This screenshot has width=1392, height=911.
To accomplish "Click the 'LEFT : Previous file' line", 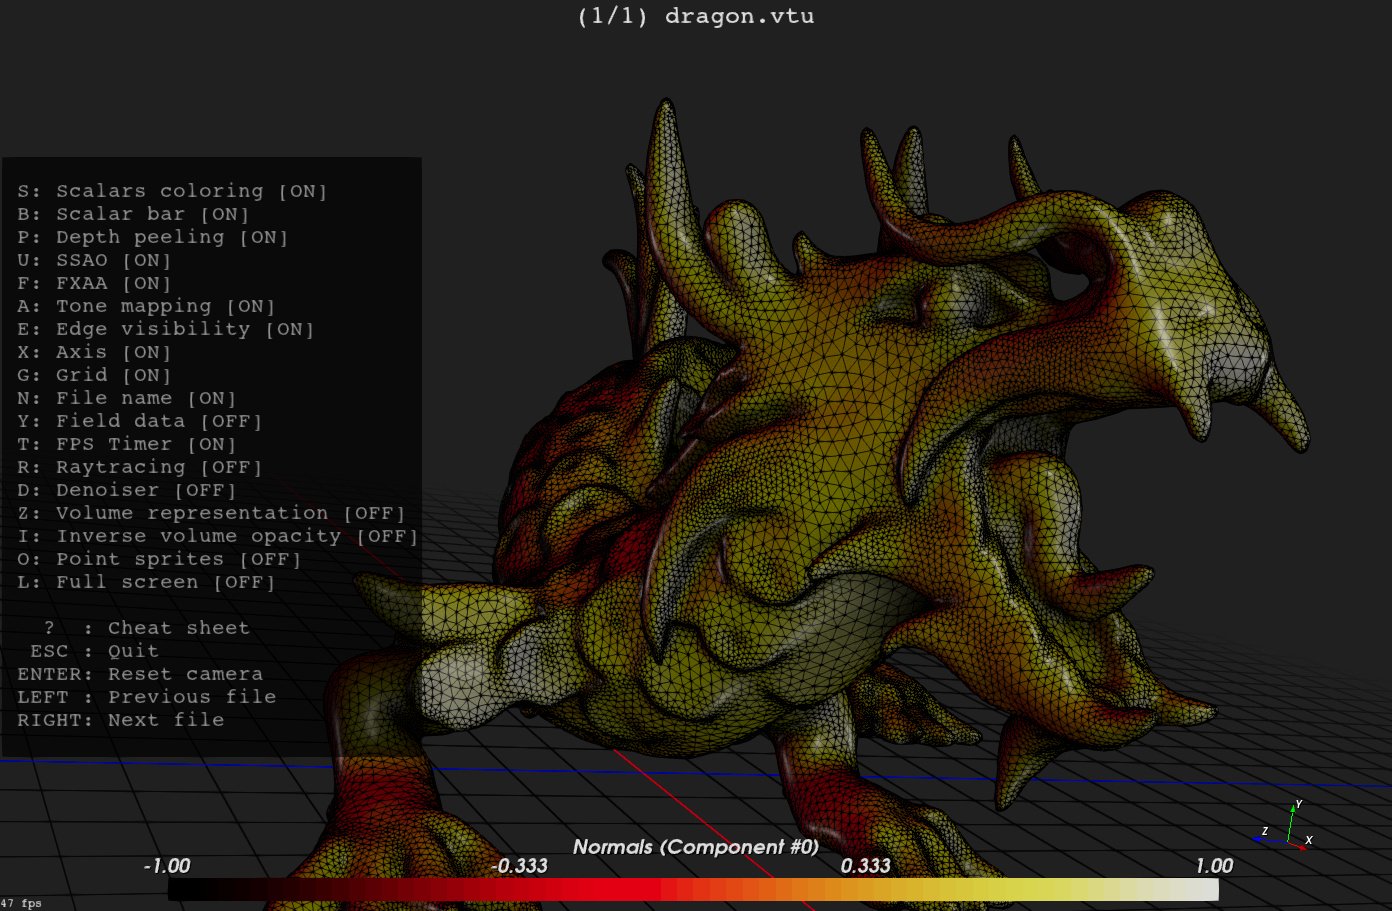I will pos(146,697).
